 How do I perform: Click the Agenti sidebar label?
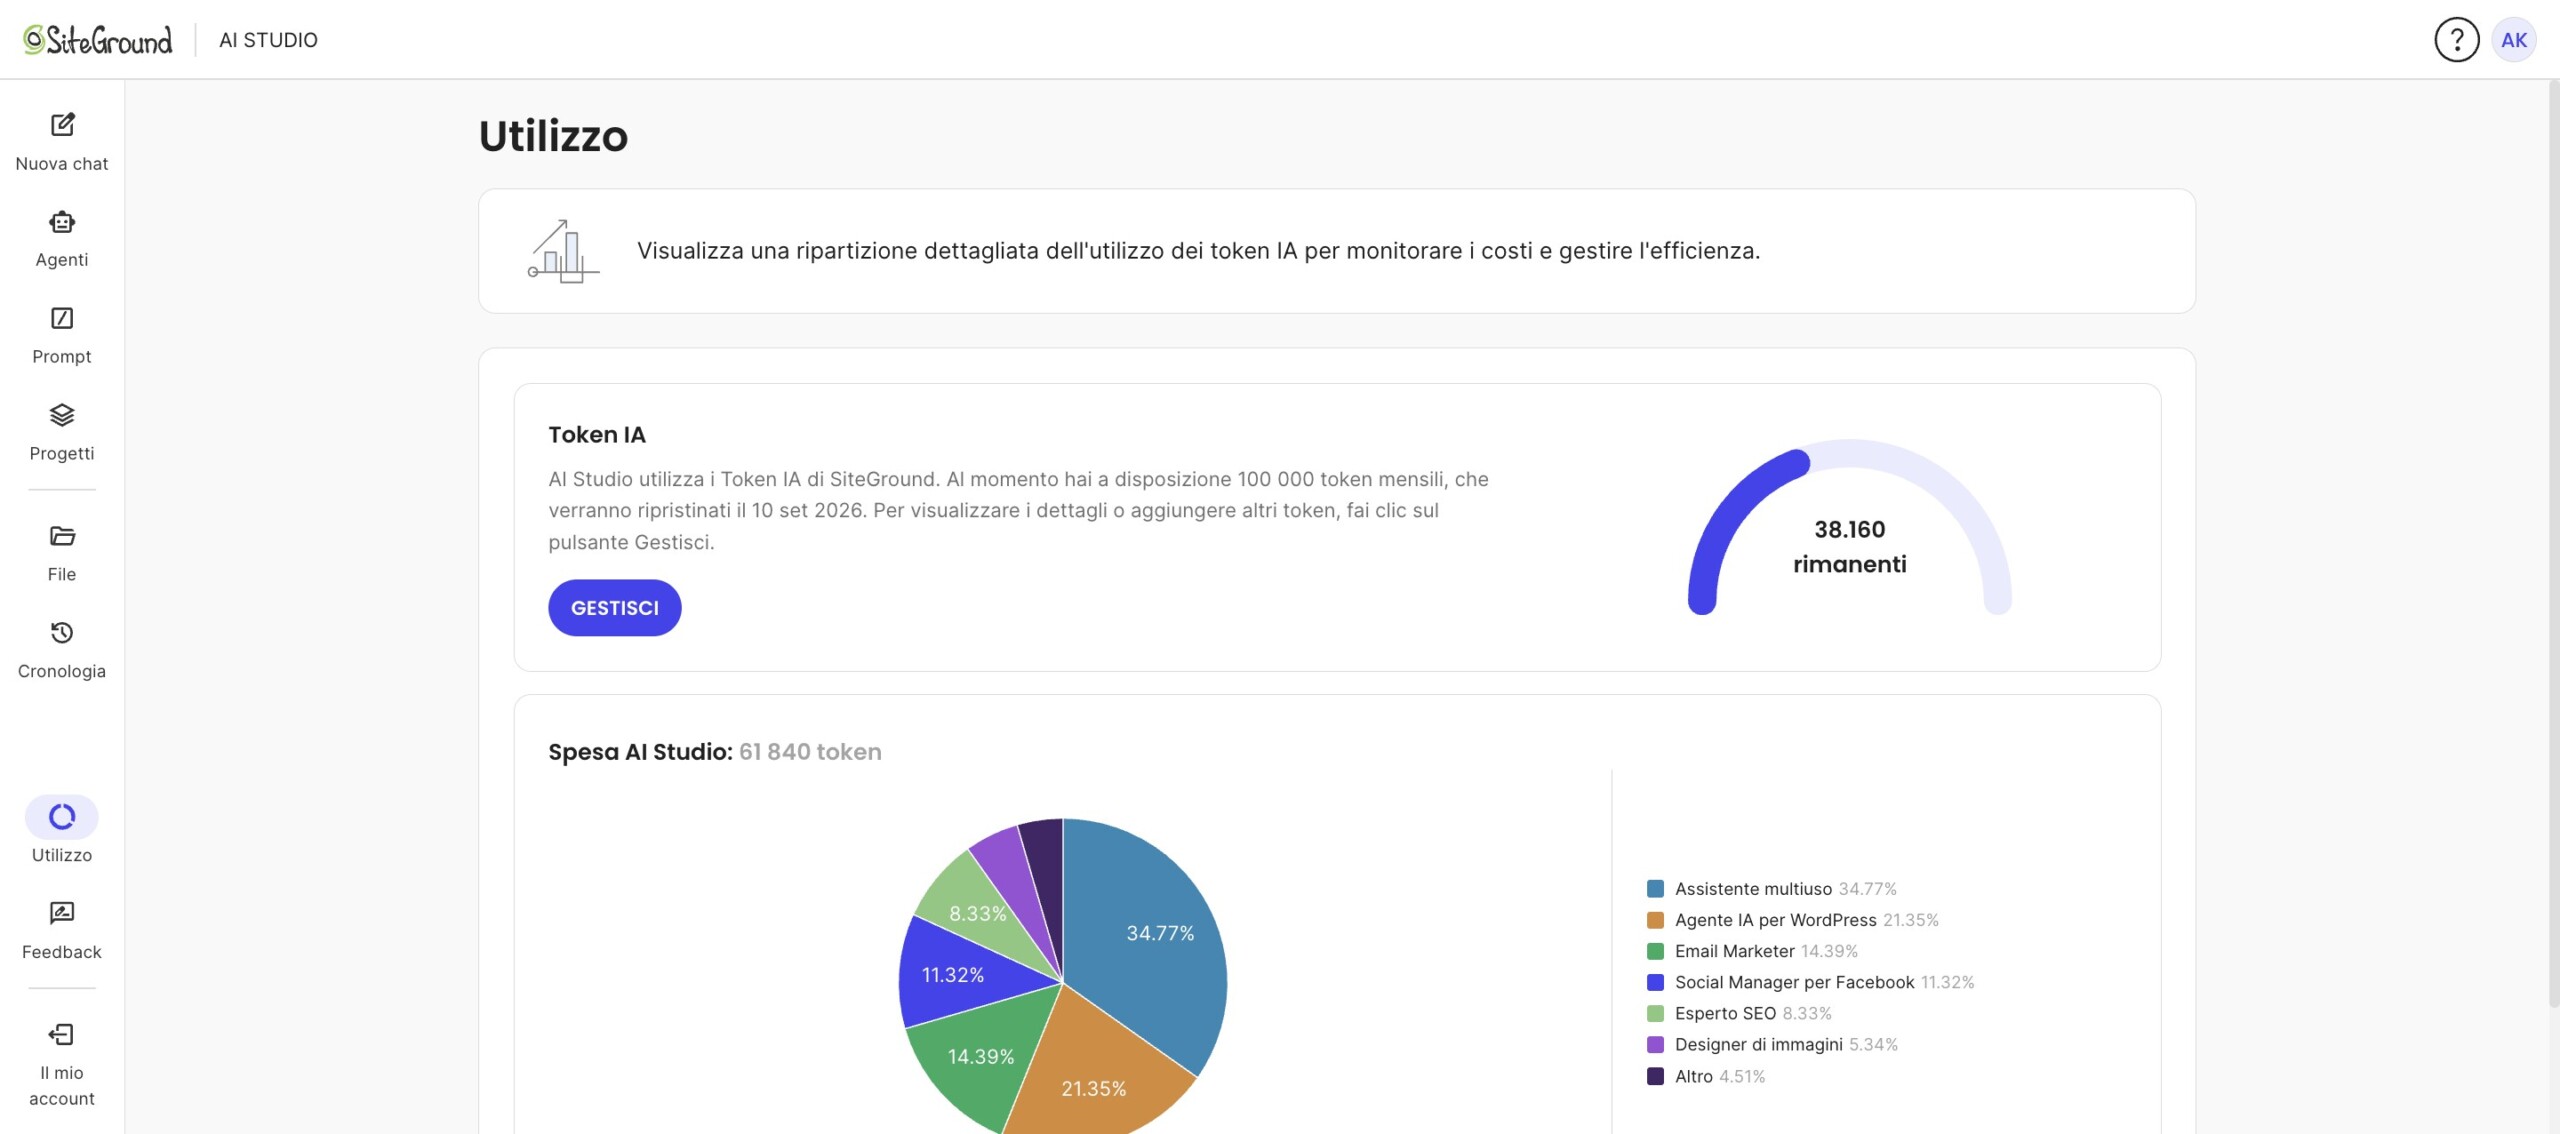click(x=62, y=260)
